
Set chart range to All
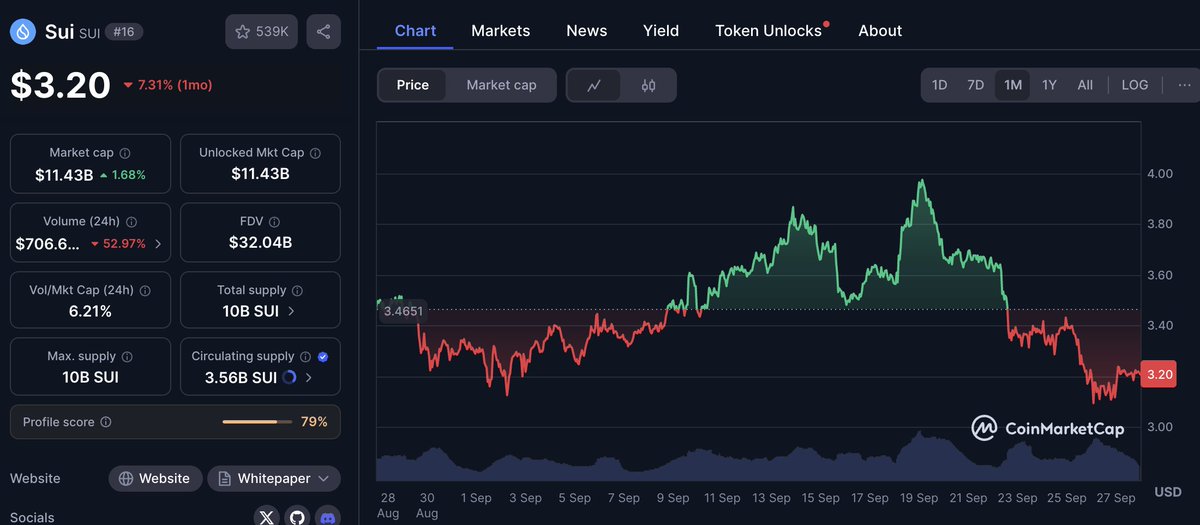coord(1085,85)
